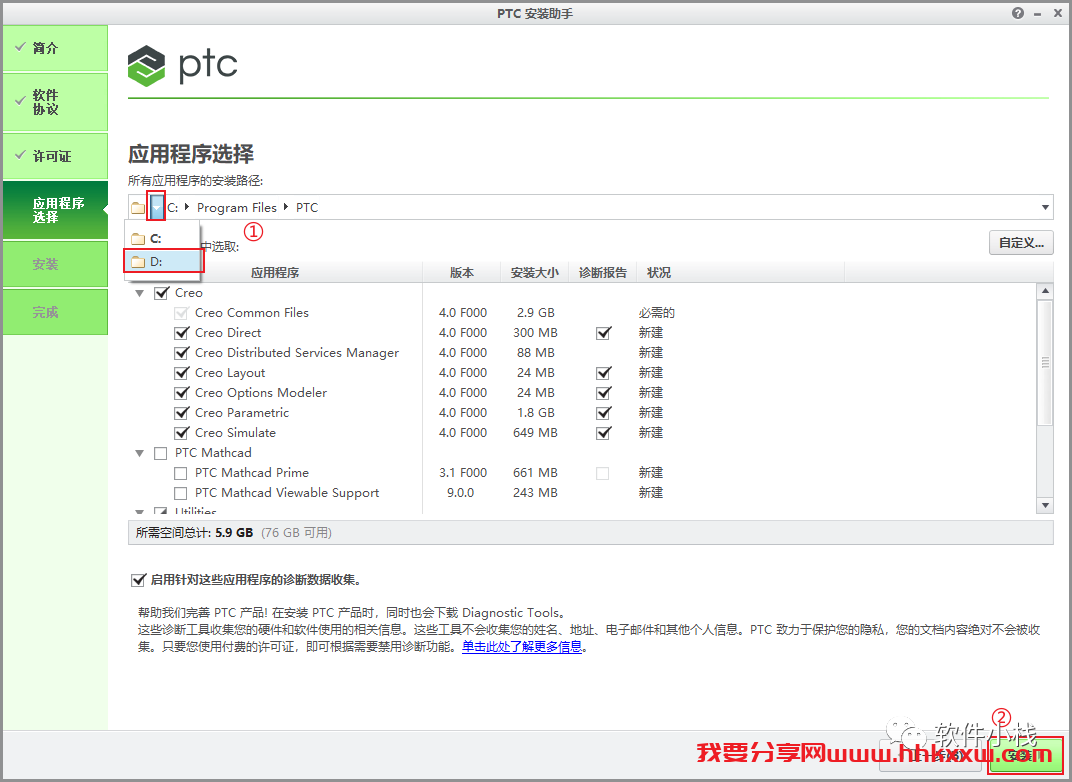
Task: Check the PTC Mathcad group checkbox
Action: [161, 453]
